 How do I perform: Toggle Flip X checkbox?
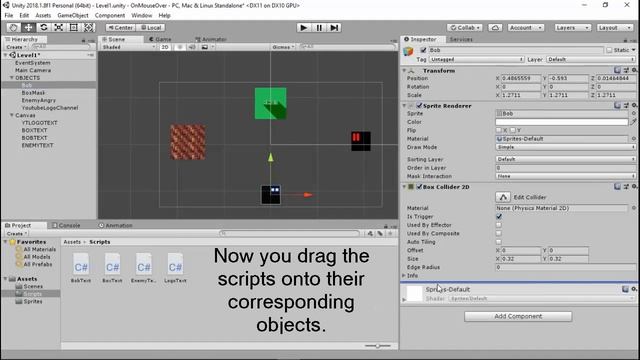[x=498, y=130]
